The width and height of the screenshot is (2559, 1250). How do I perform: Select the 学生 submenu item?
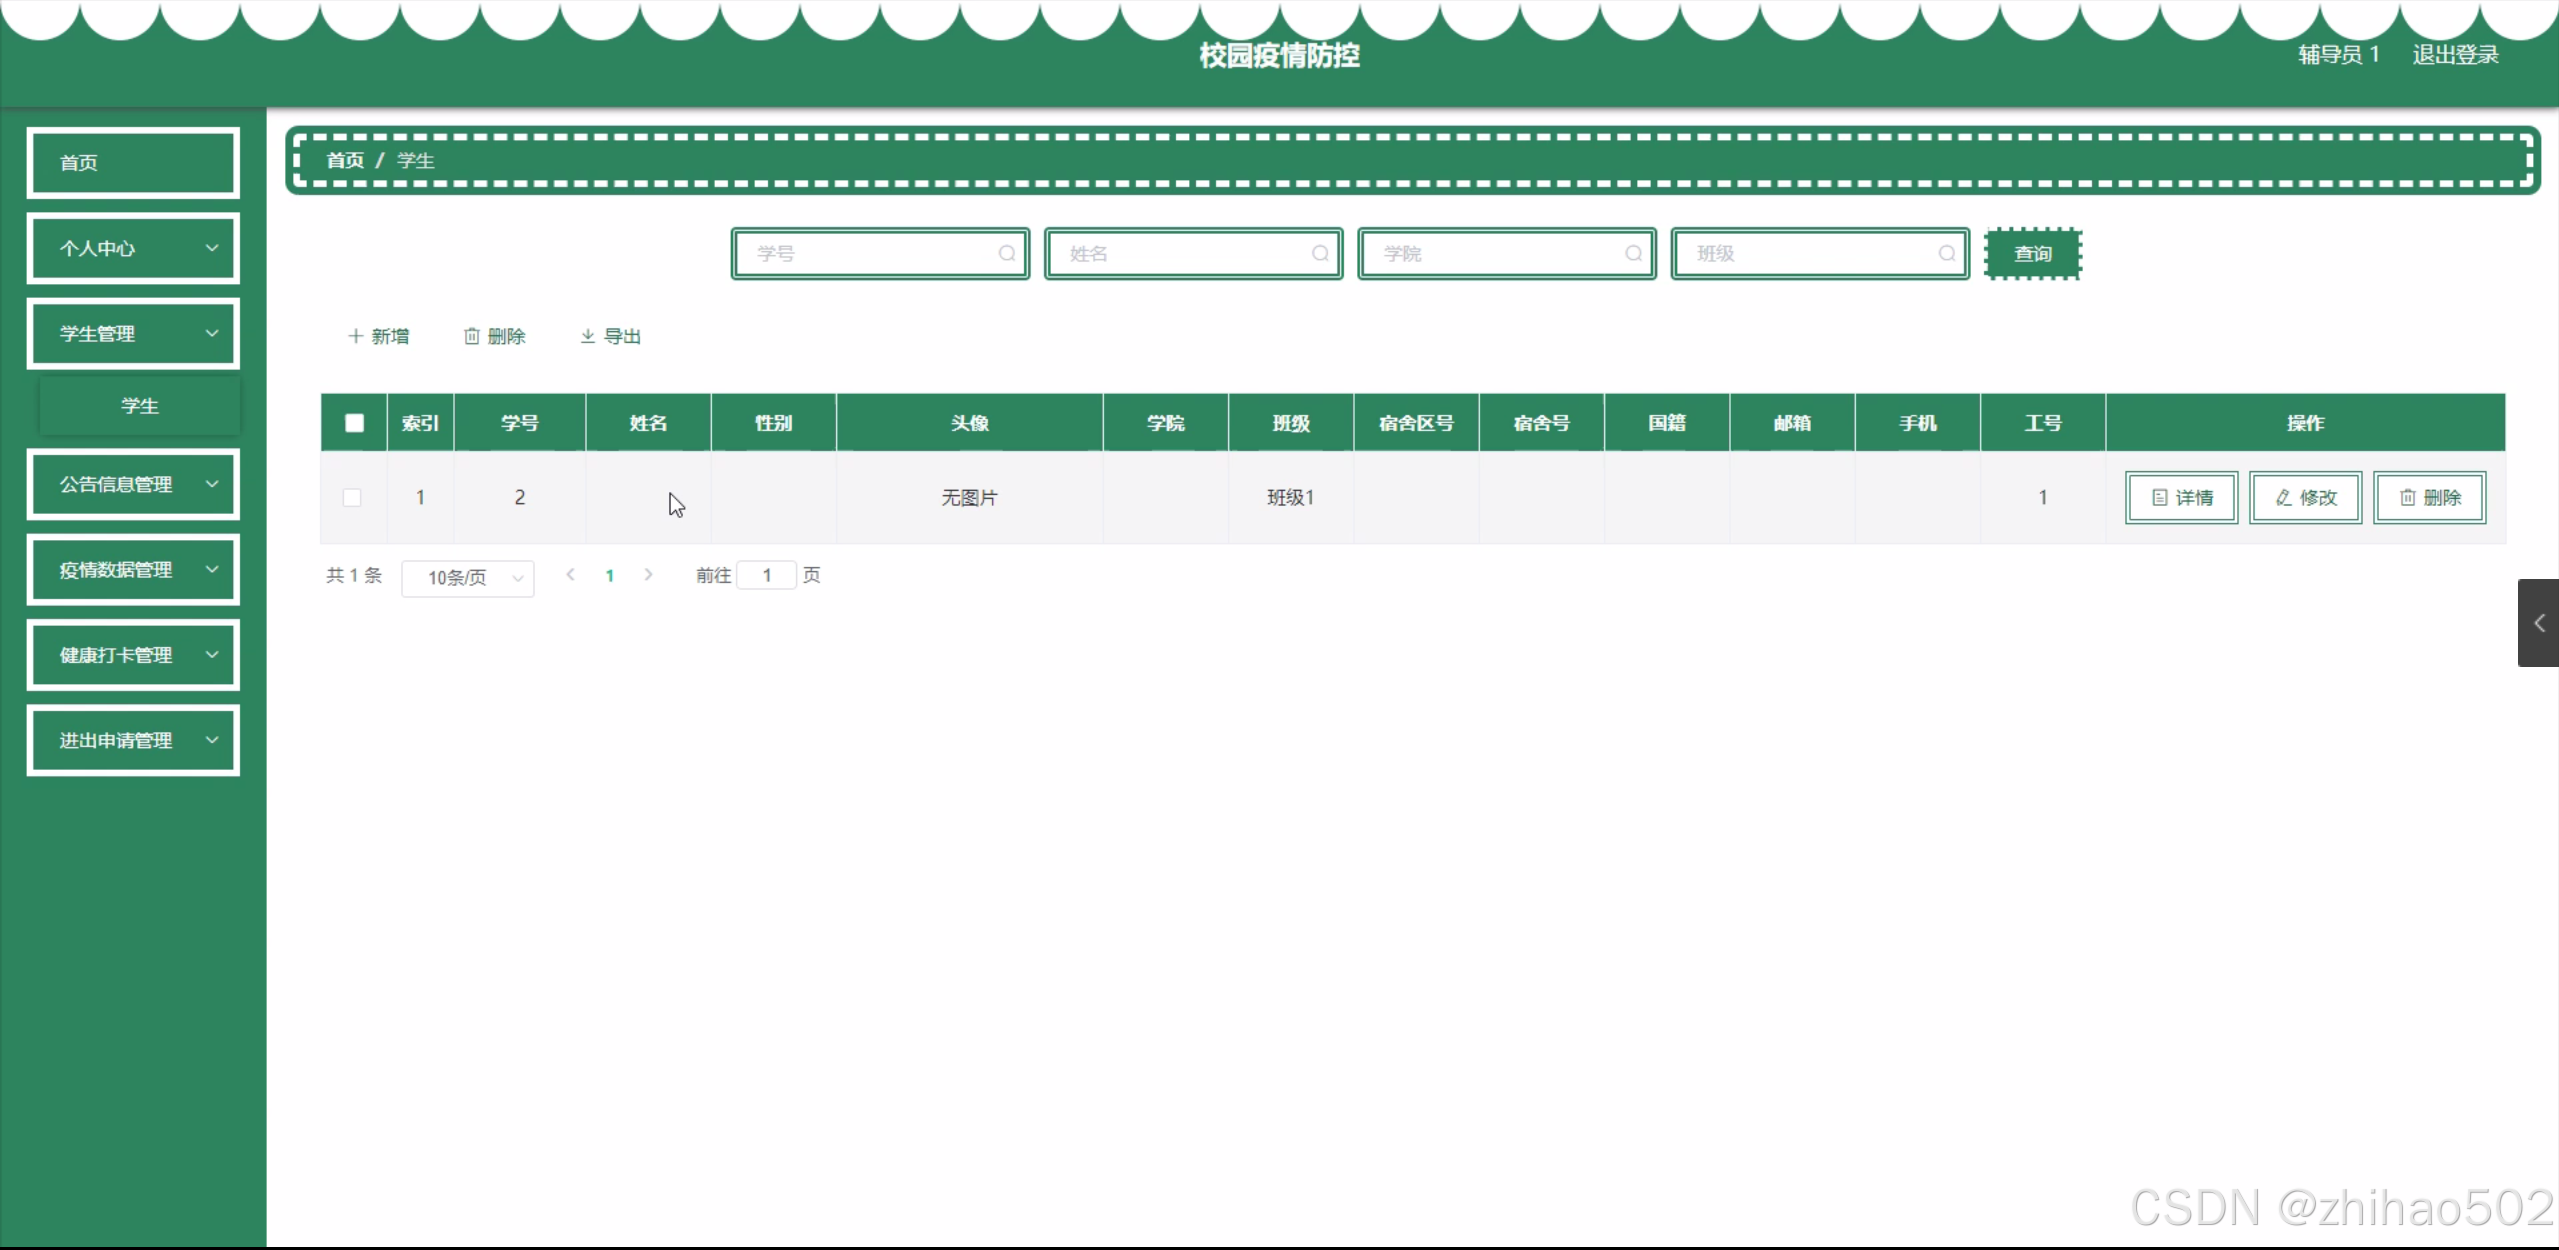coord(140,406)
